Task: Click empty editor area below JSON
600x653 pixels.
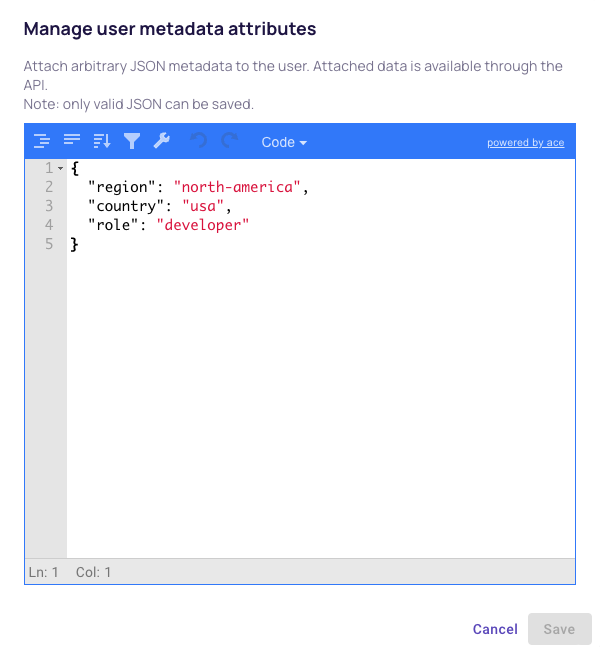Action: tap(321, 404)
